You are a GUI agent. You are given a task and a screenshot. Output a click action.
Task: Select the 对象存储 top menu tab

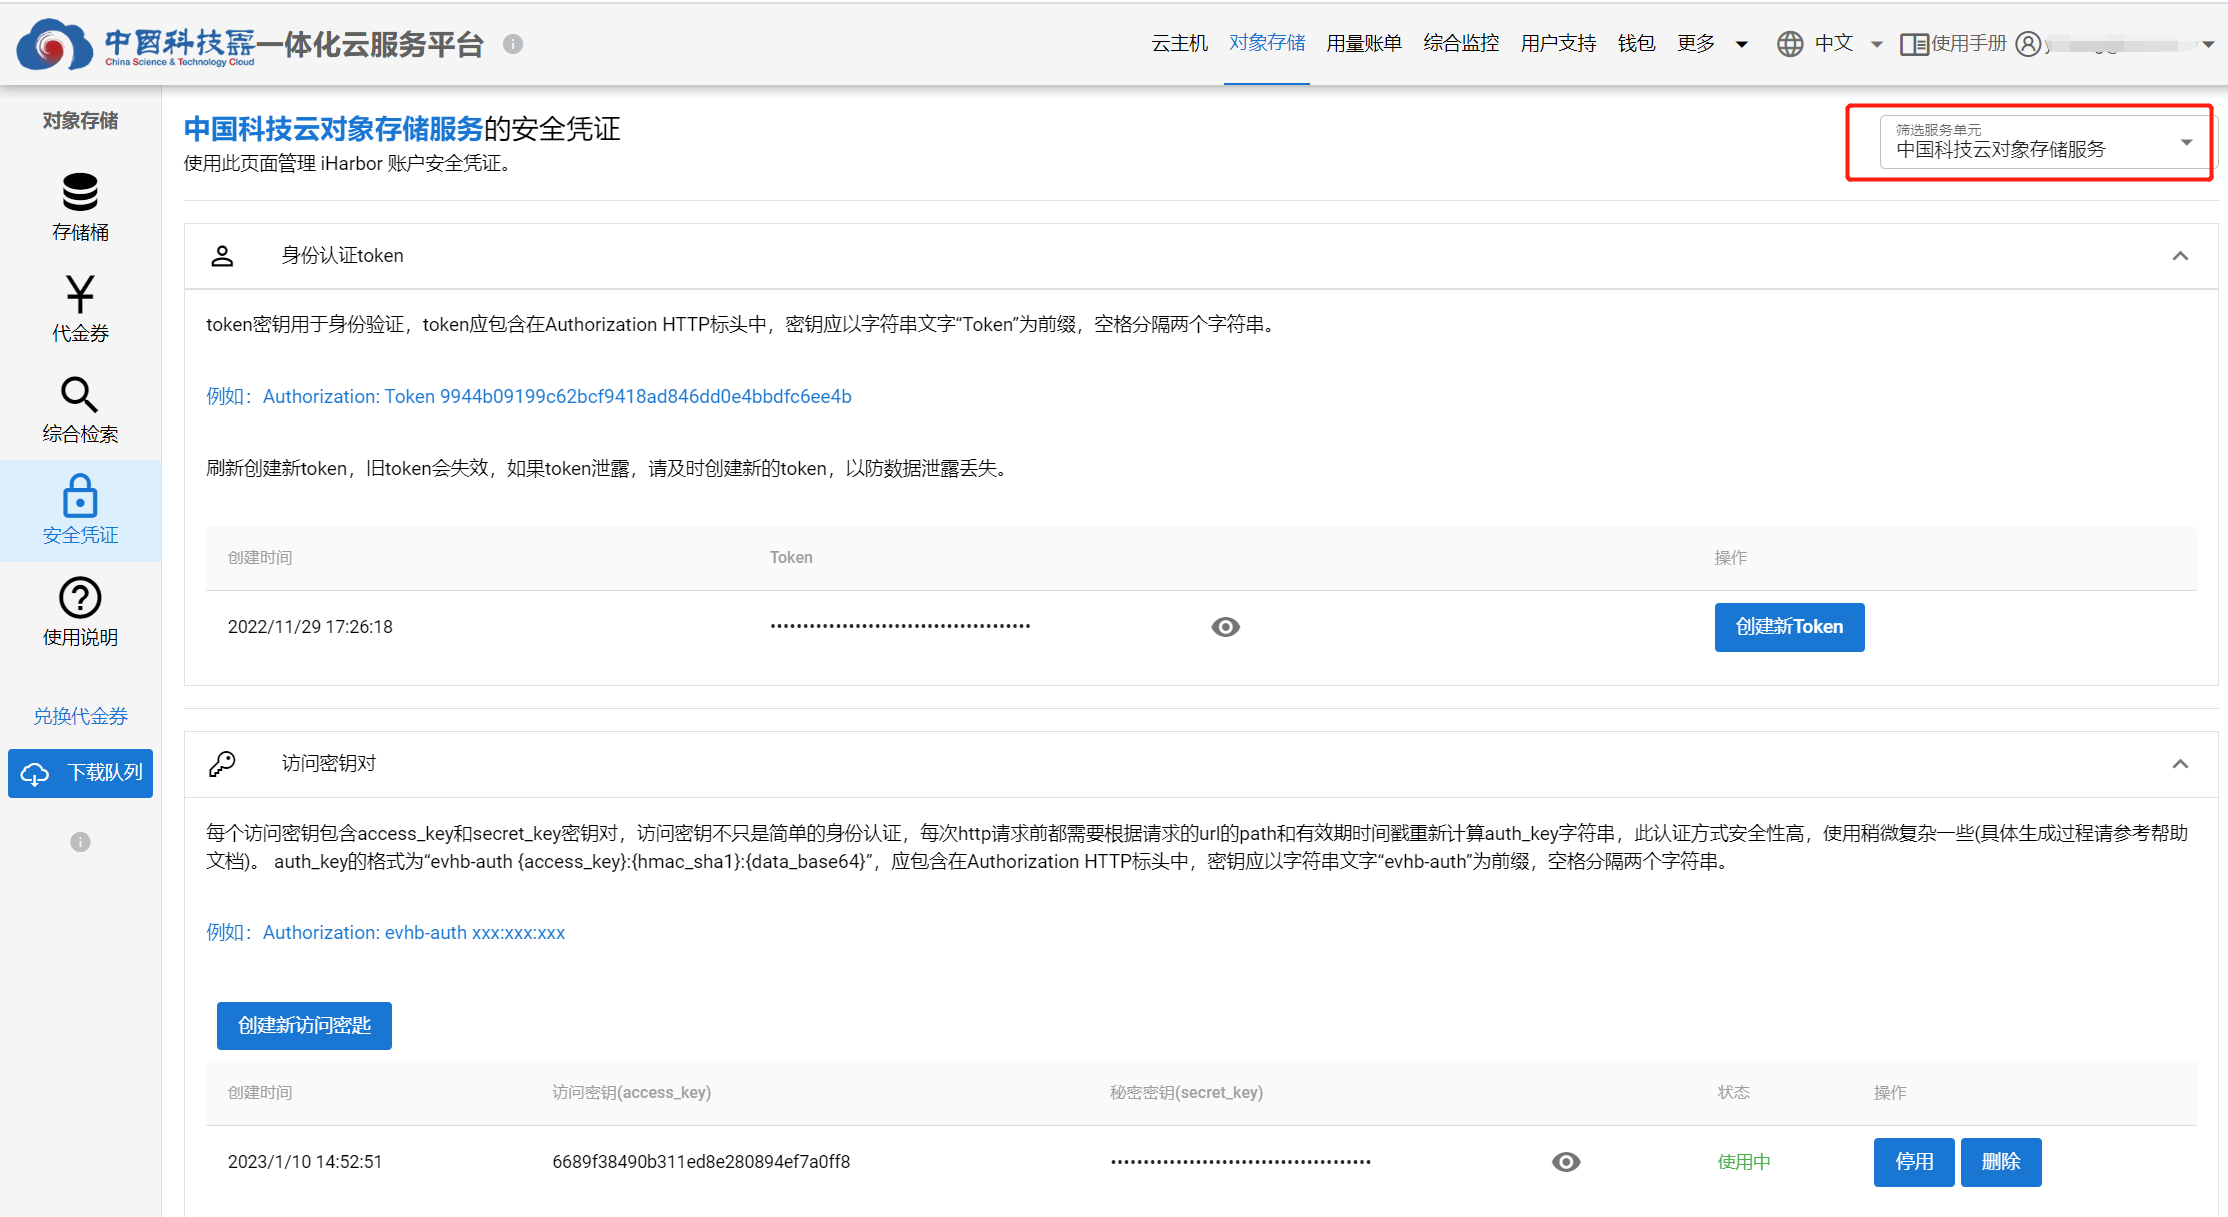pyautogui.click(x=1267, y=43)
